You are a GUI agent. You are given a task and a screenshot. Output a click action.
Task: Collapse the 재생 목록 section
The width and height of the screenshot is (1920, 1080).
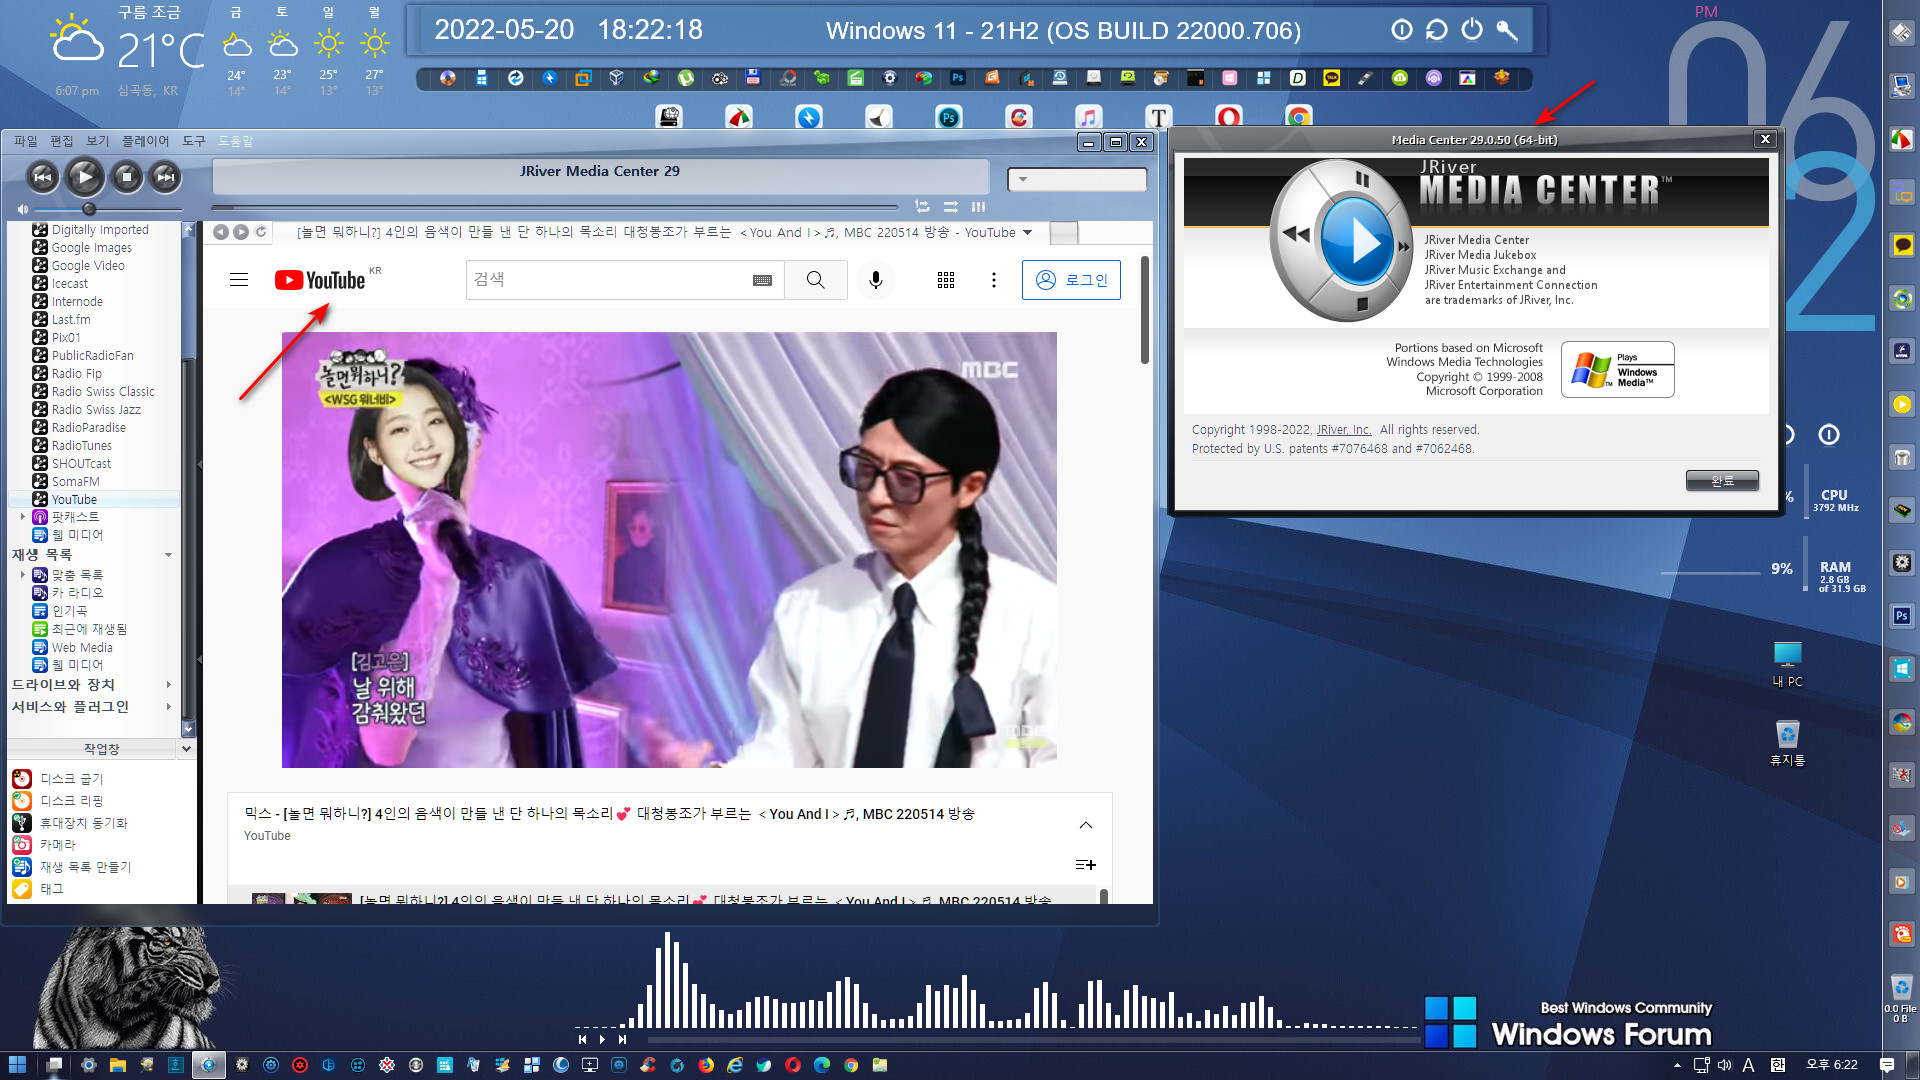[x=168, y=555]
